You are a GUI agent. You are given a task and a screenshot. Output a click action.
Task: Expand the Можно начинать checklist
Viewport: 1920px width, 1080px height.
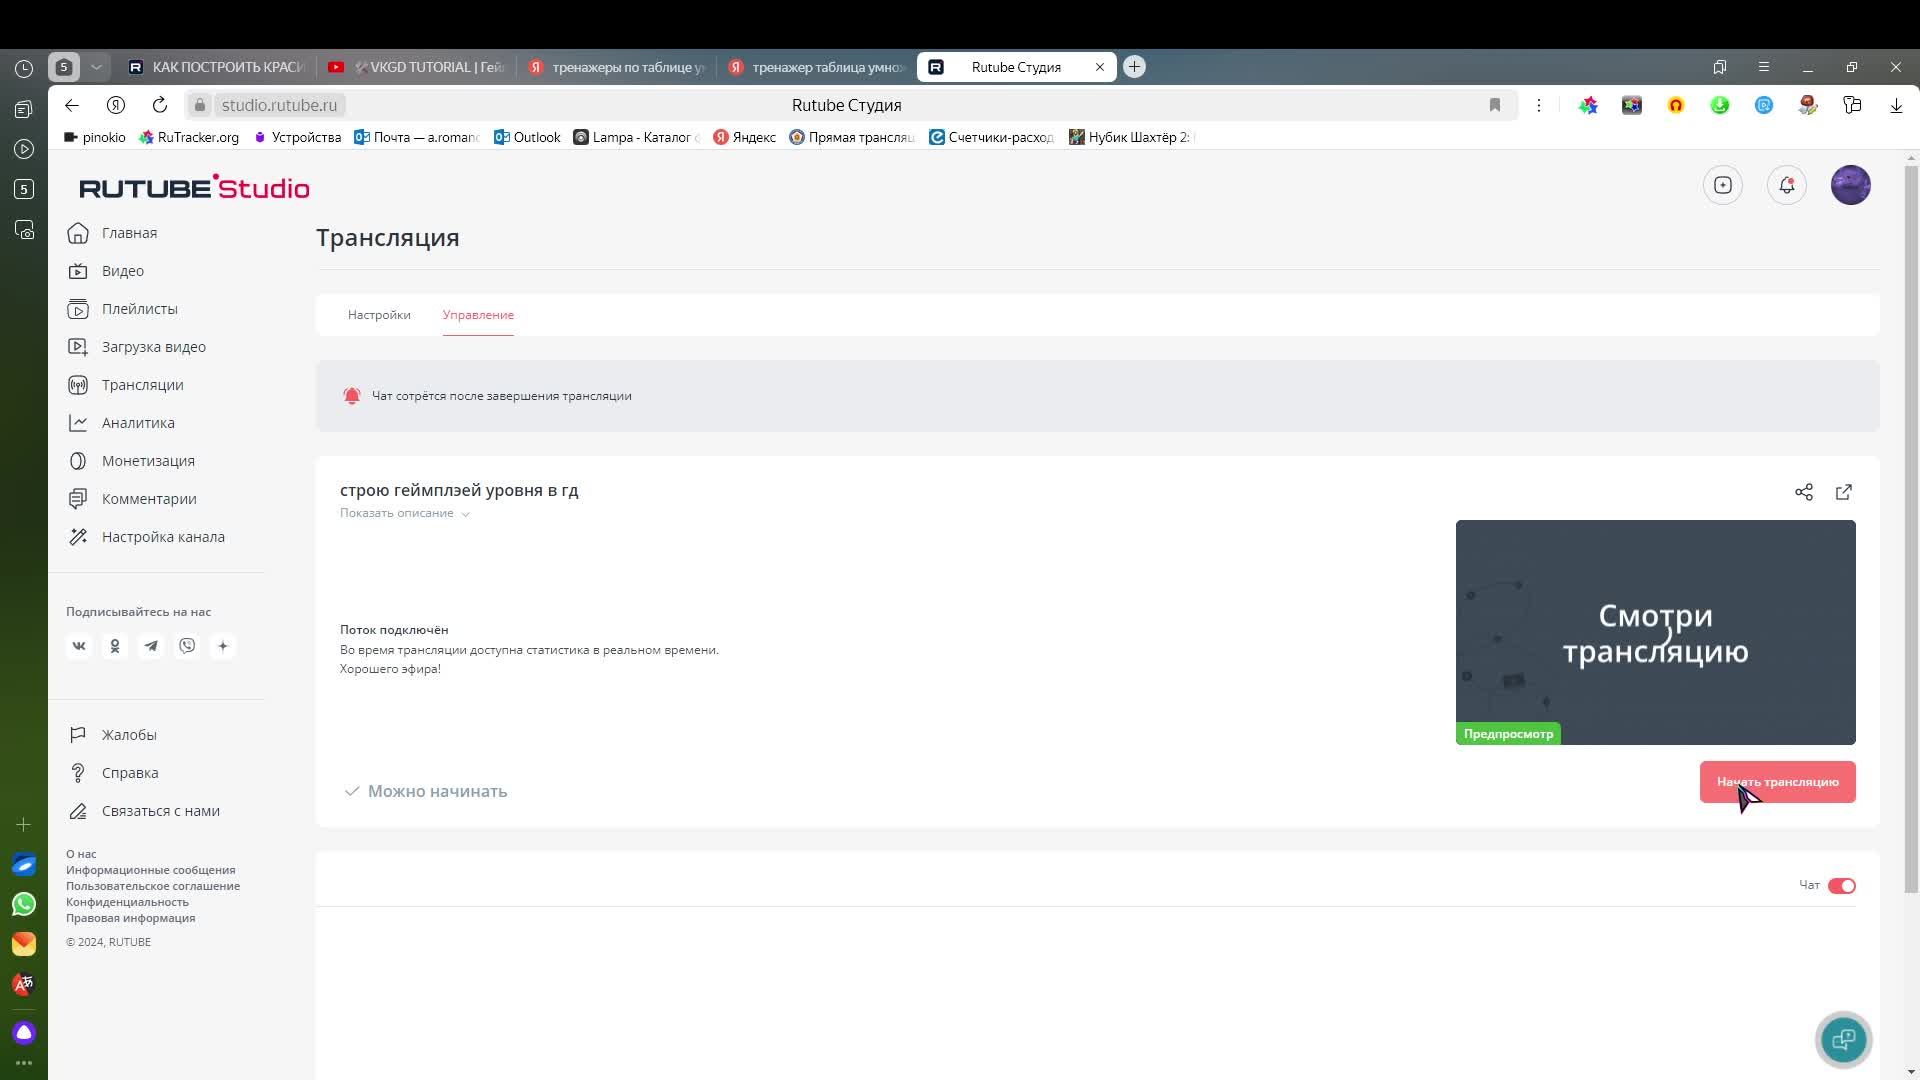coord(436,791)
